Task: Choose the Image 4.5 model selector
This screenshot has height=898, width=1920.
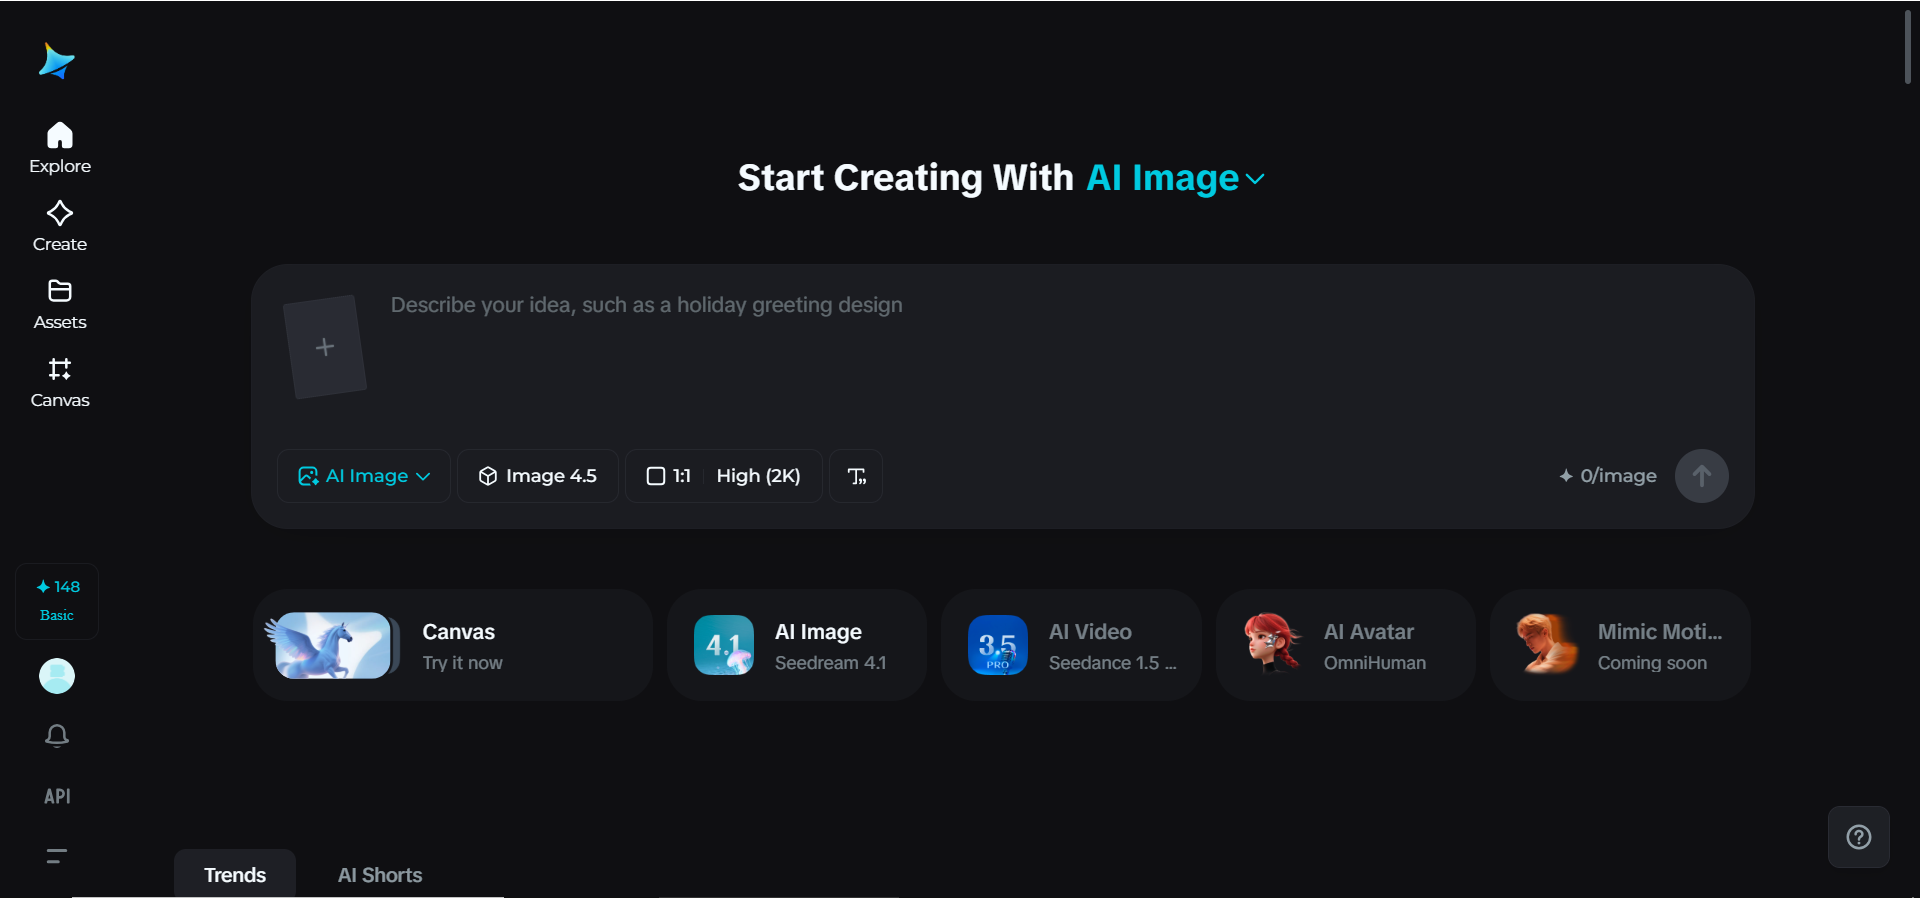Action: [x=538, y=476]
